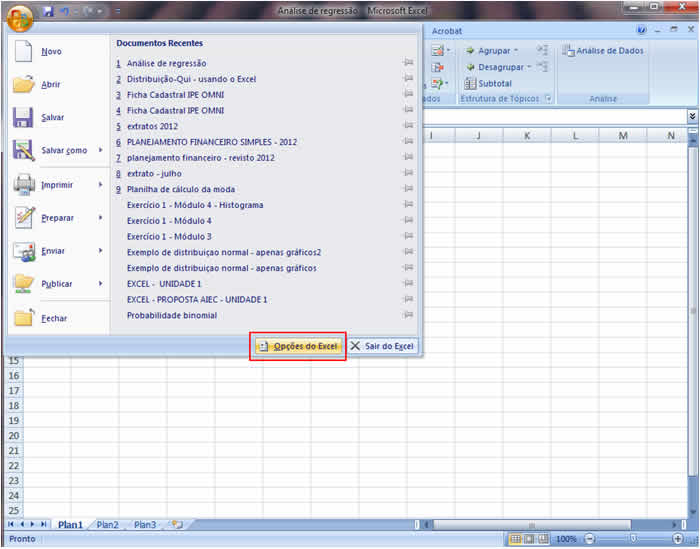The width and height of the screenshot is (700, 549).
Task: Click the Subtotal icon in ribbon
Action: coord(471,84)
